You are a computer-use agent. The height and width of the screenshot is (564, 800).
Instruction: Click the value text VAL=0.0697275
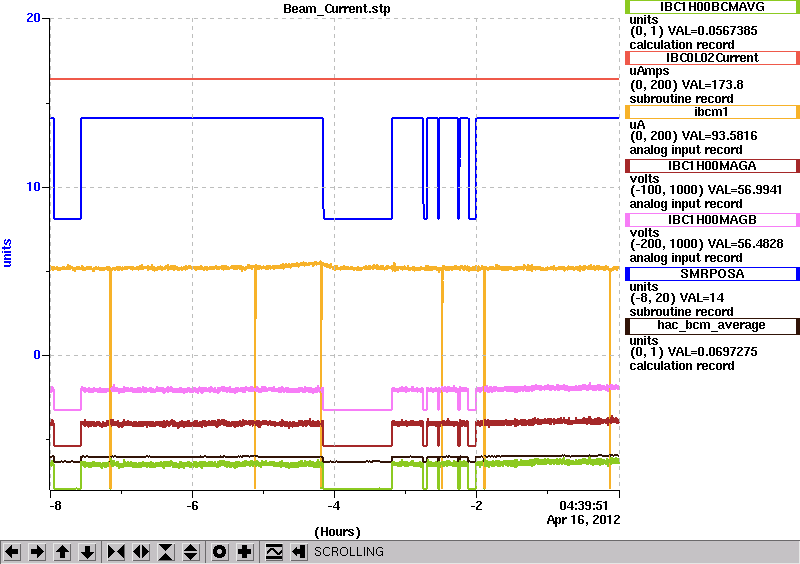coord(712,352)
